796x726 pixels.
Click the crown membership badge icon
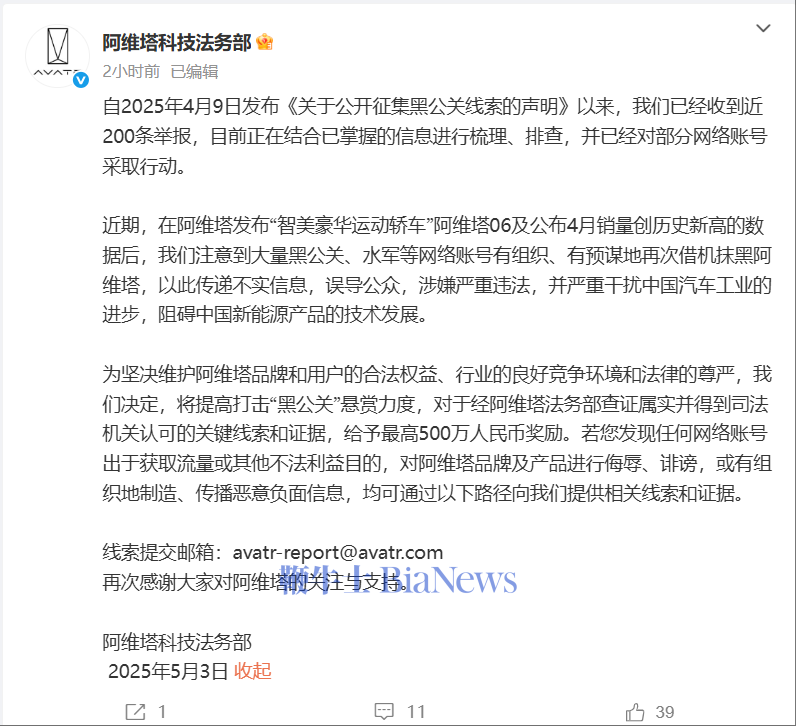(x=264, y=42)
